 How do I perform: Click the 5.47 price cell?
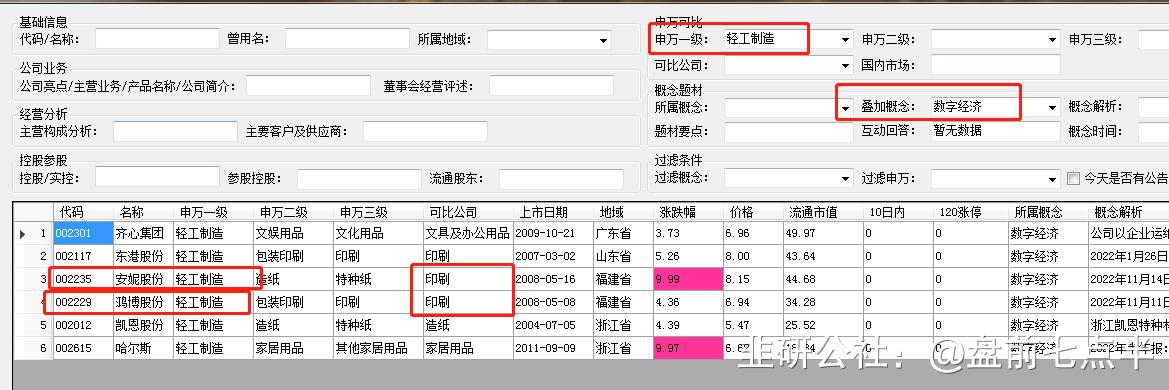click(x=753, y=326)
